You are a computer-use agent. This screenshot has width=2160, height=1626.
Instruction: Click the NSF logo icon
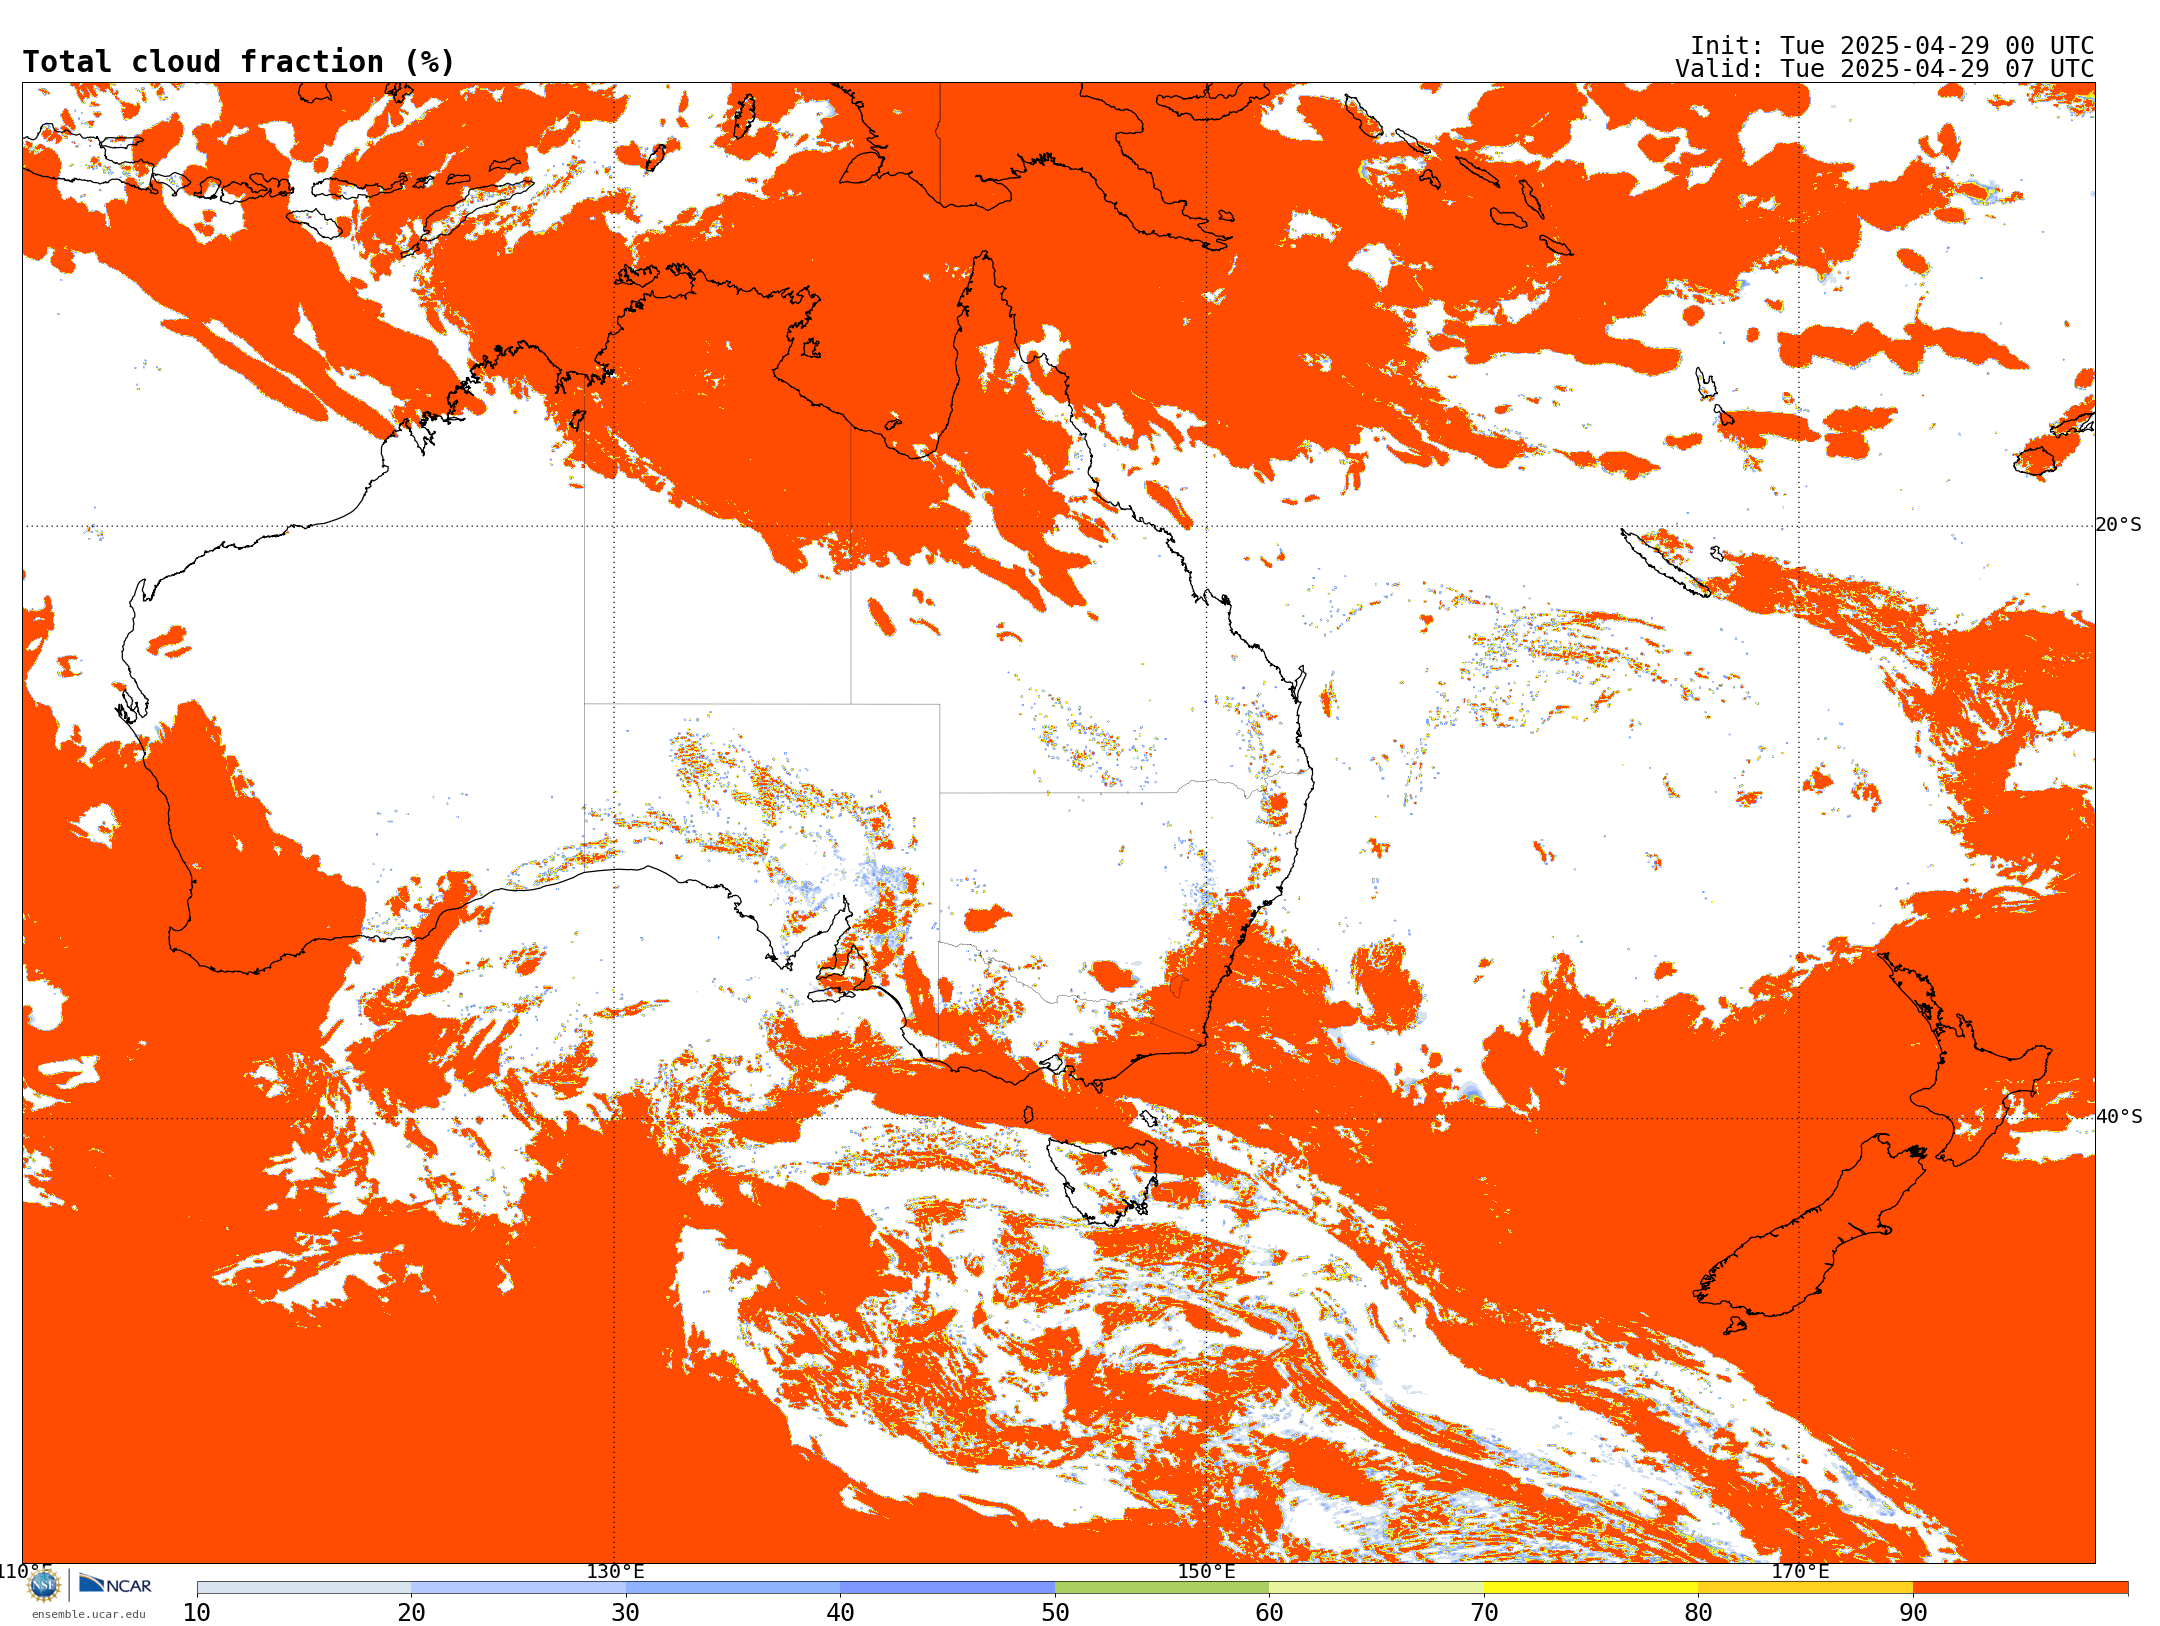(44, 1585)
